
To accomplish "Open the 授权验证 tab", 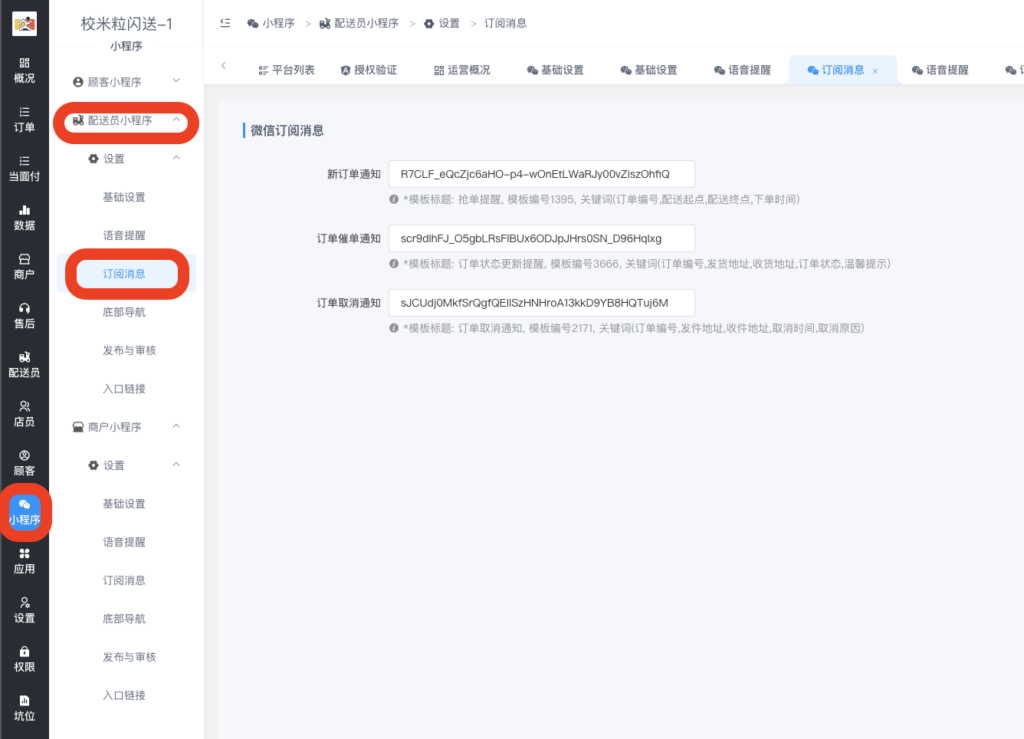I will point(368,67).
